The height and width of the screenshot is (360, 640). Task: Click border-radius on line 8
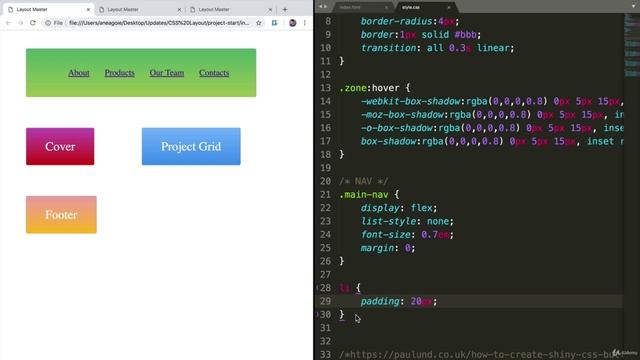[396, 21]
